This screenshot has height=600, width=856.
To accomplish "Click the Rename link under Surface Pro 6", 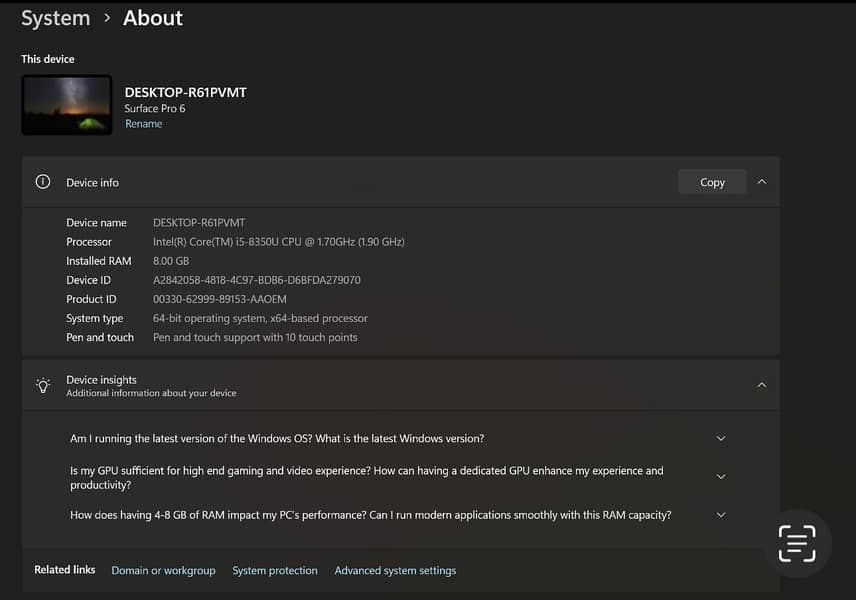I will coord(143,124).
